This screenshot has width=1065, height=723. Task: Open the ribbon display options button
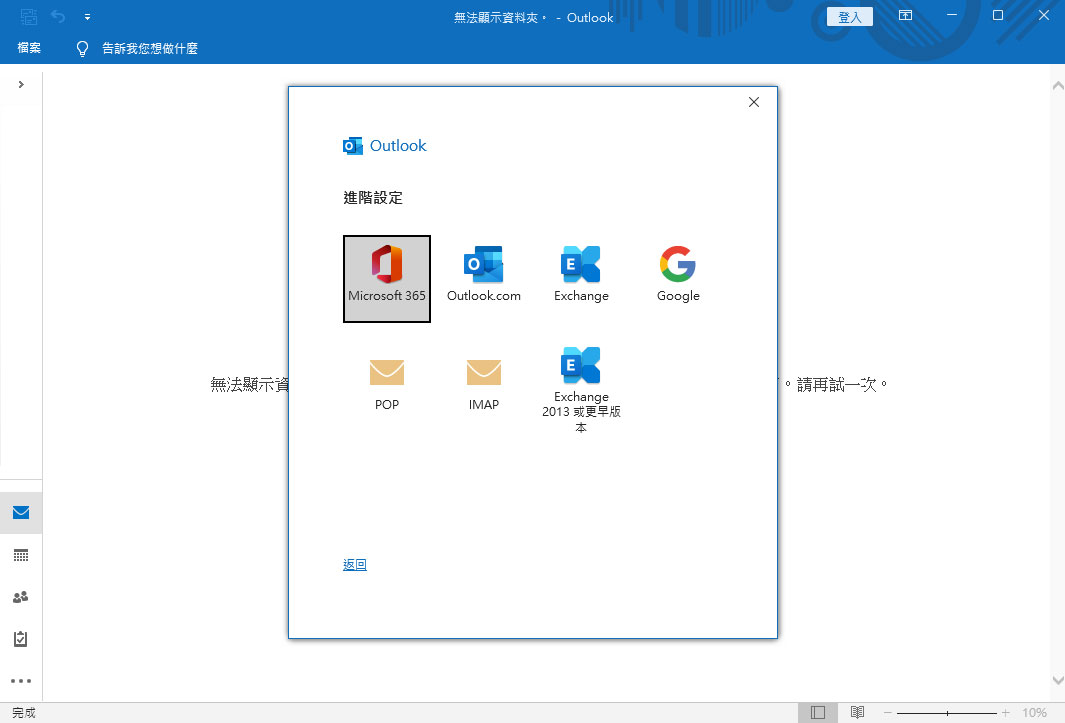point(905,15)
